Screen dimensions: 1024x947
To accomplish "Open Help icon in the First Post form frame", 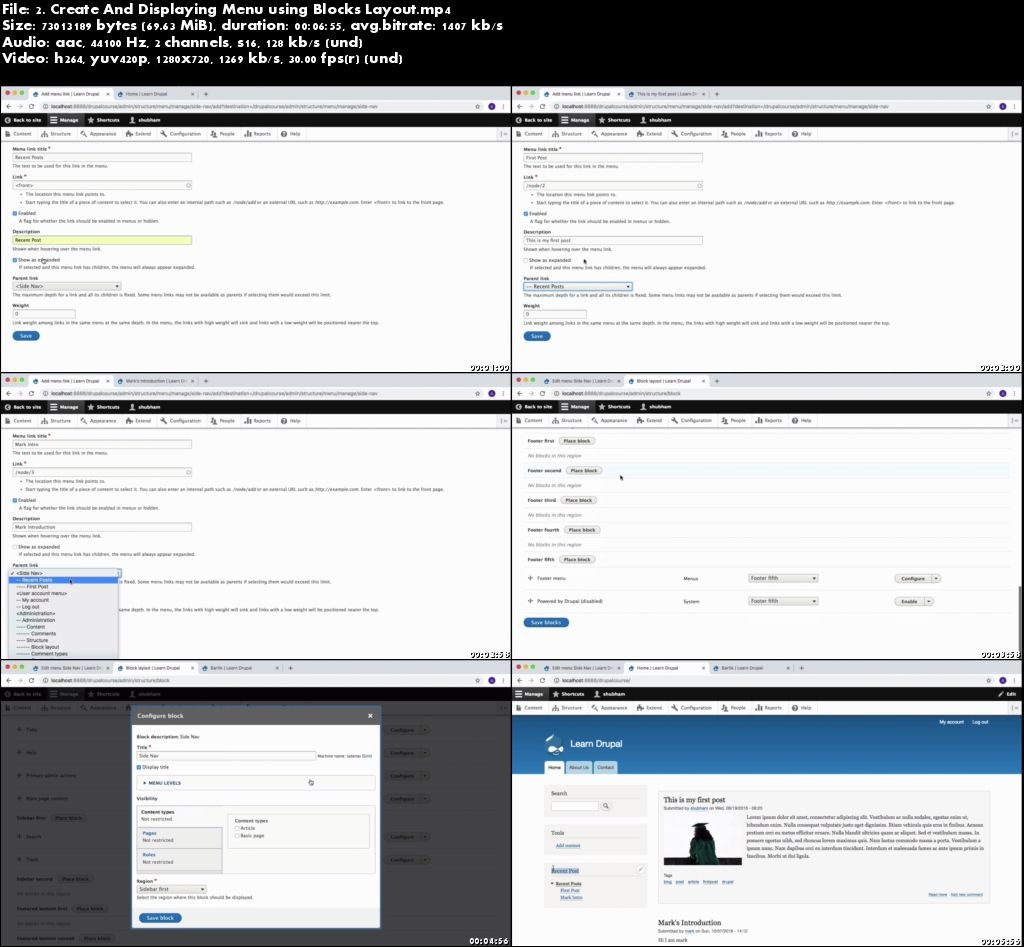I will 795,134.
